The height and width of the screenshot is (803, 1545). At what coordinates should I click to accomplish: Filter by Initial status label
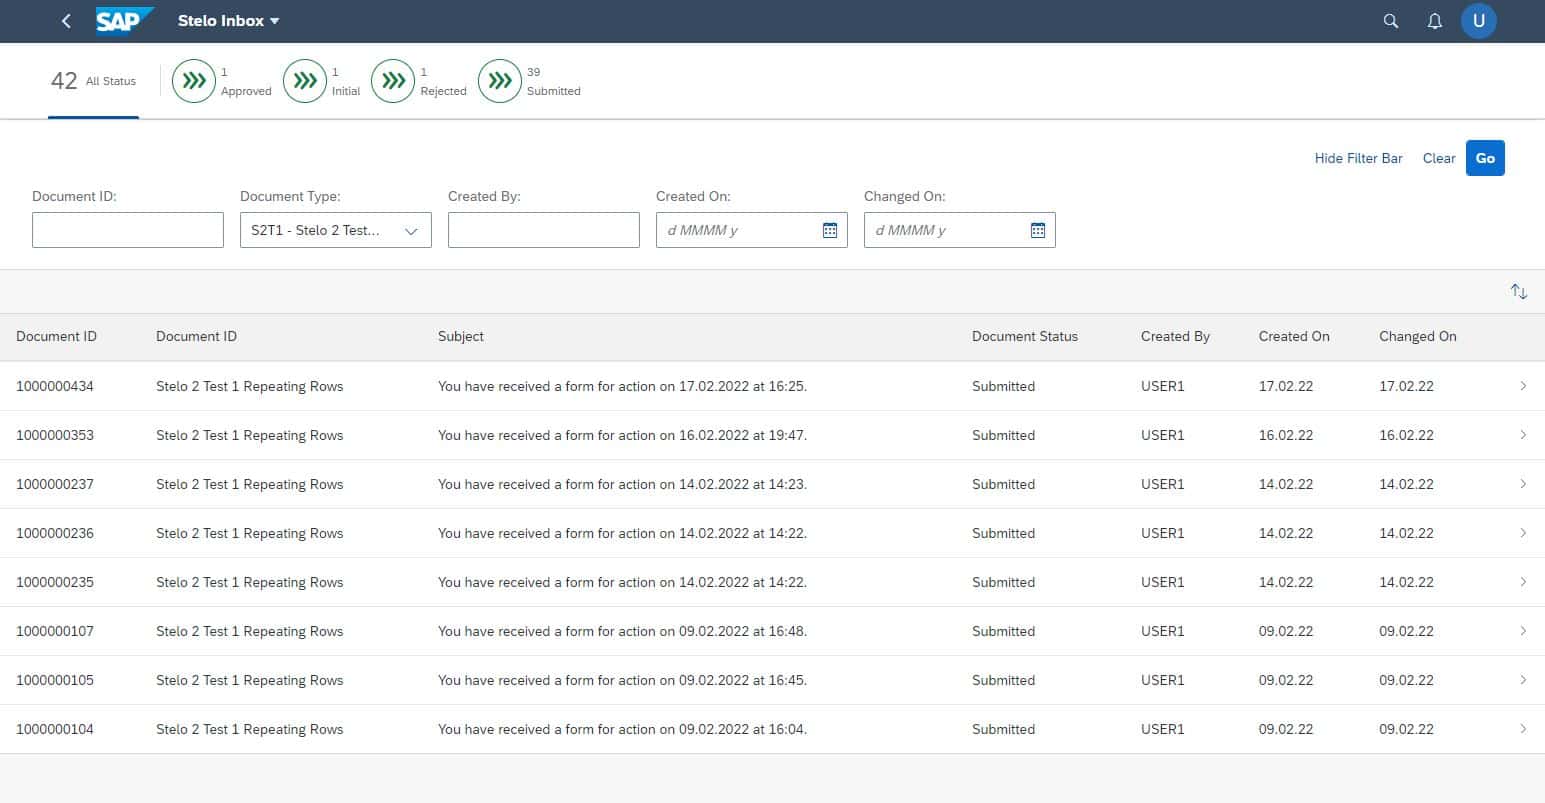click(x=346, y=91)
